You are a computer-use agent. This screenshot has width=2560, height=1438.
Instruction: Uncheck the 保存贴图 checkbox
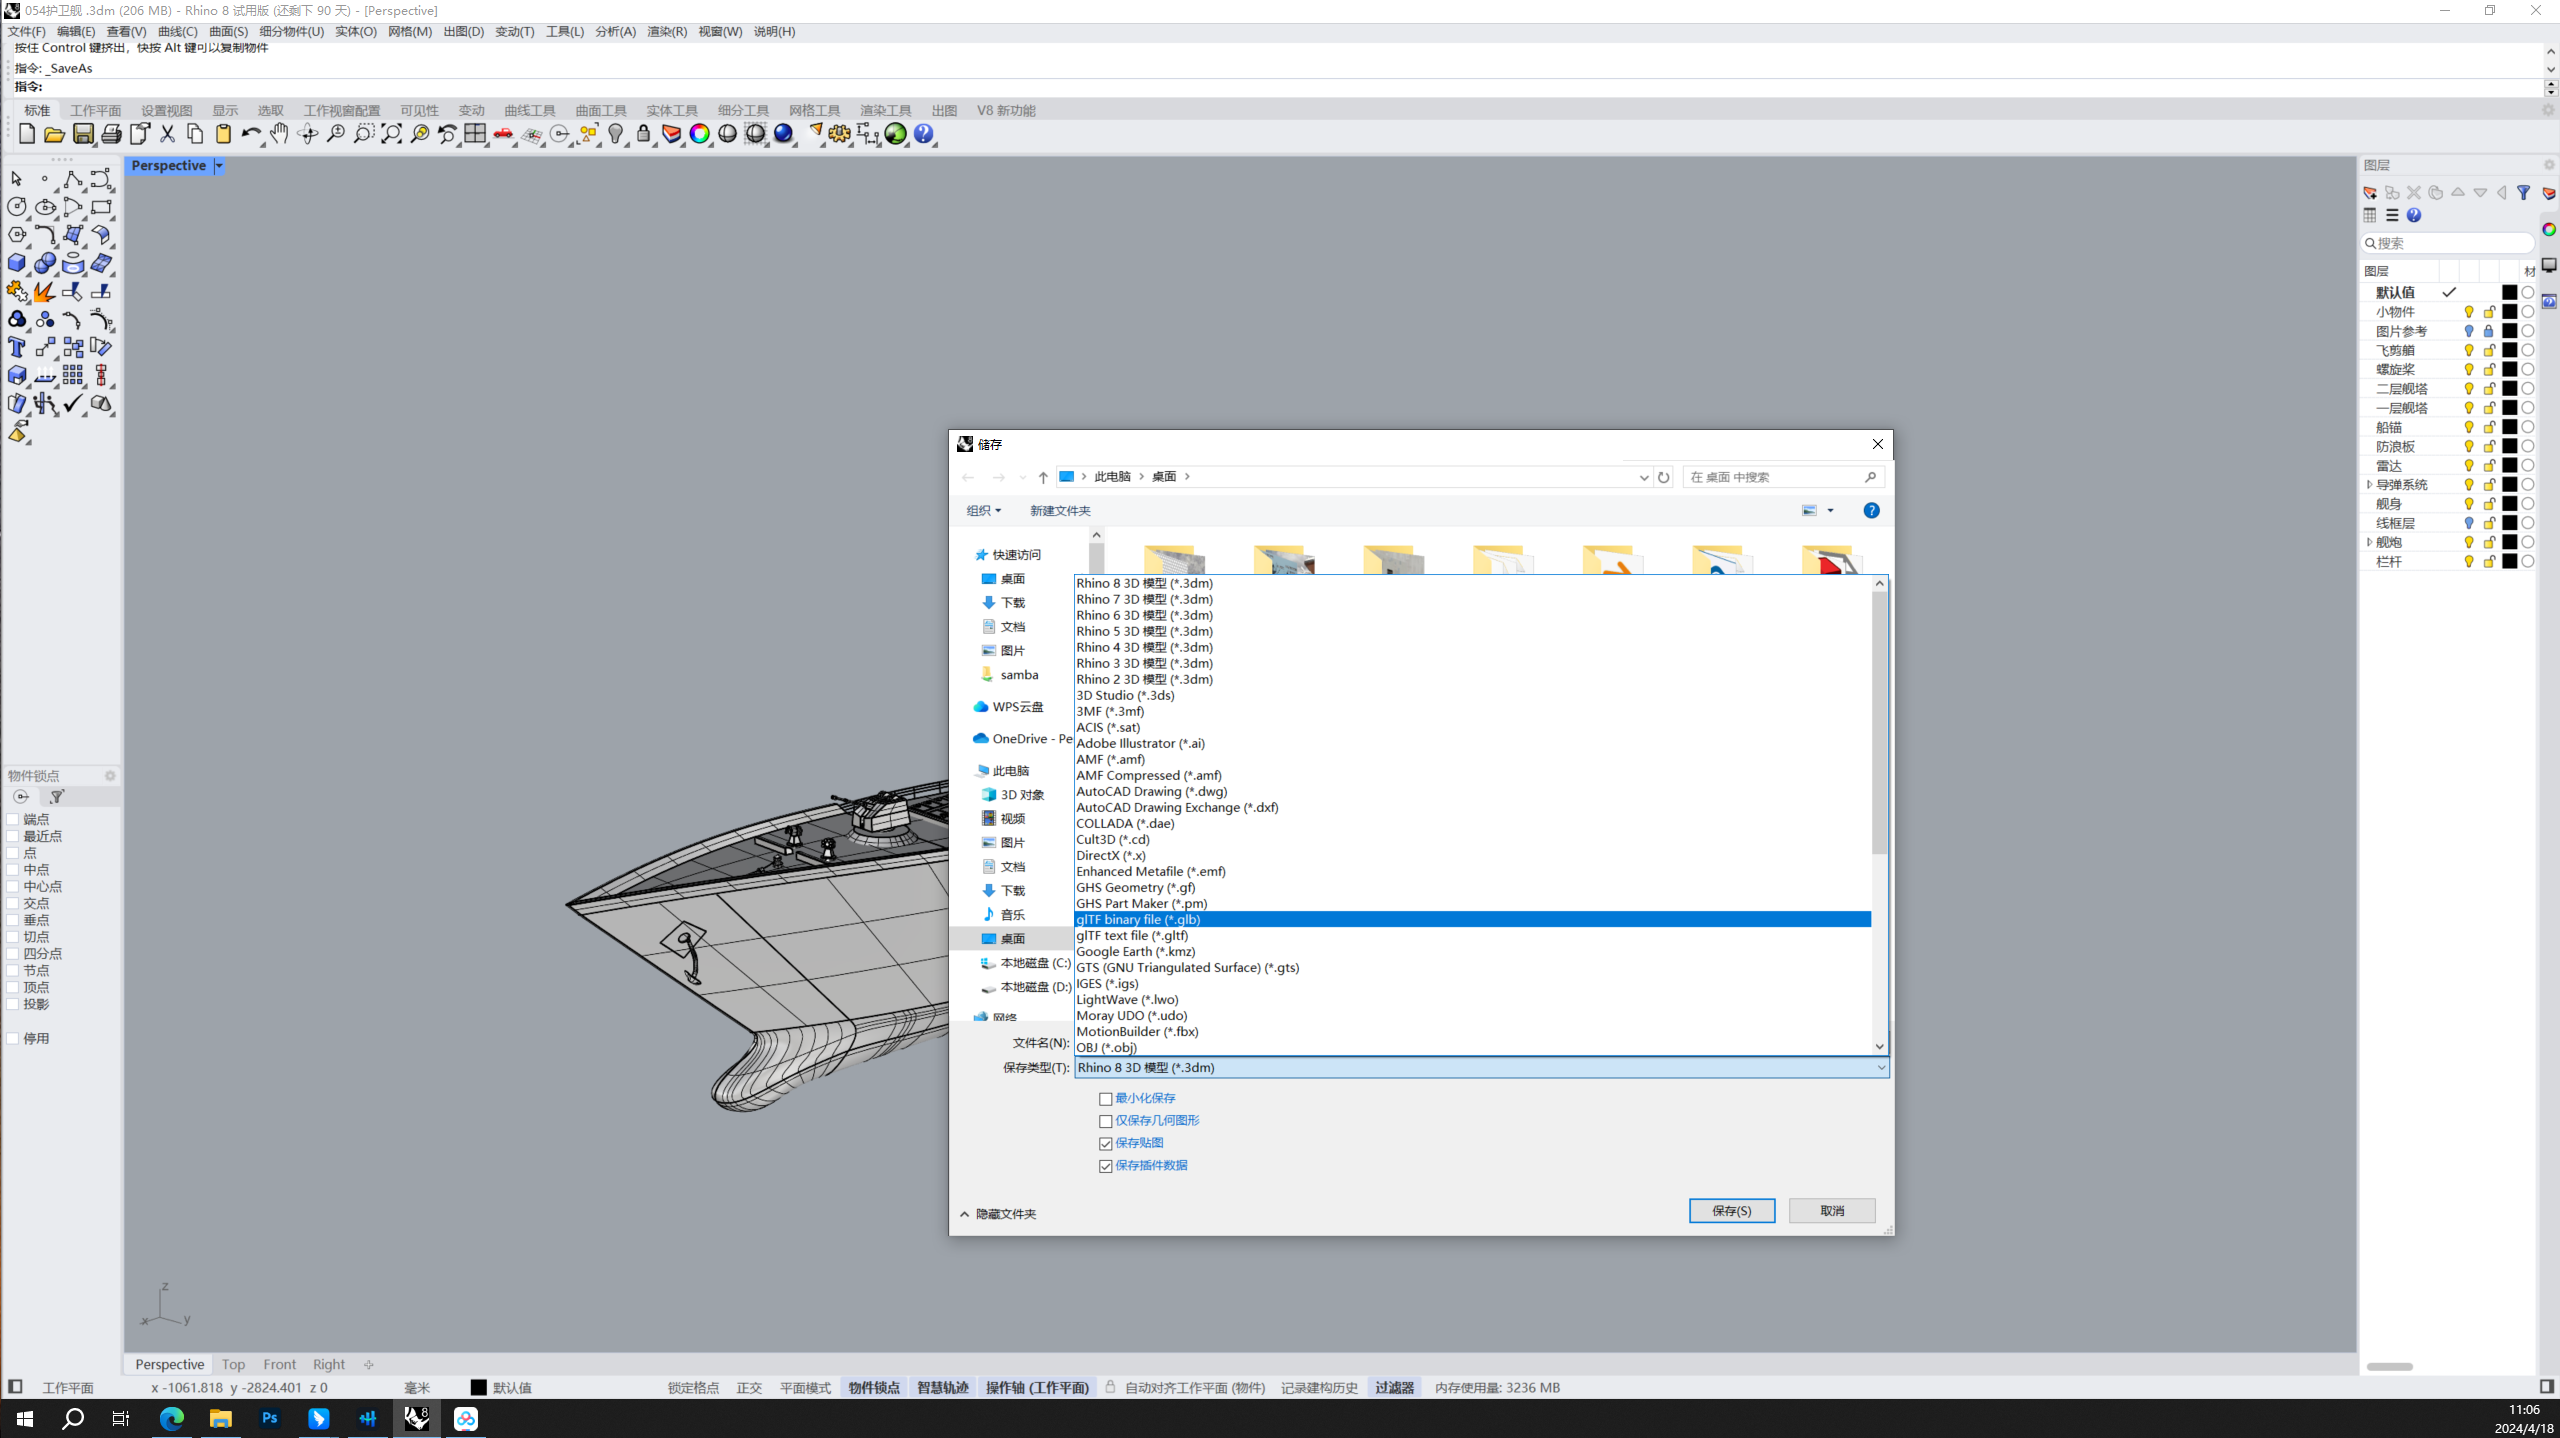(1105, 1143)
